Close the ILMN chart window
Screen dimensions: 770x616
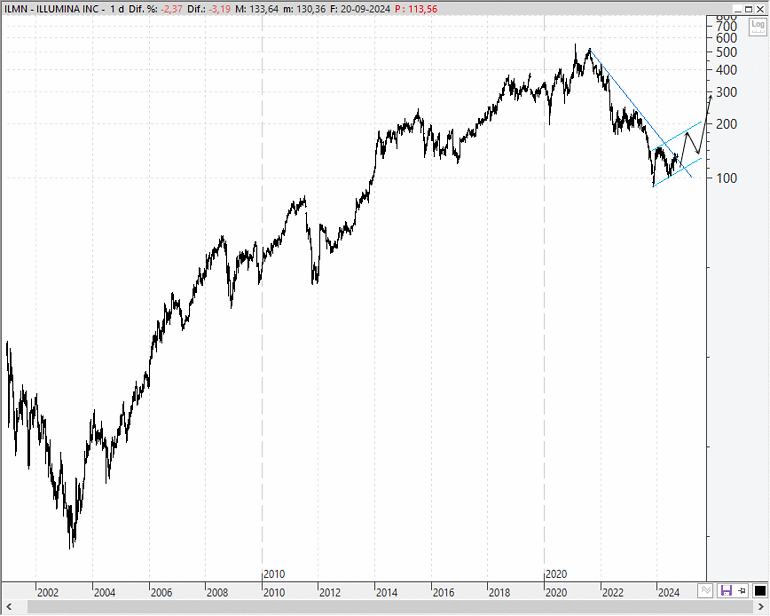(760, 9)
